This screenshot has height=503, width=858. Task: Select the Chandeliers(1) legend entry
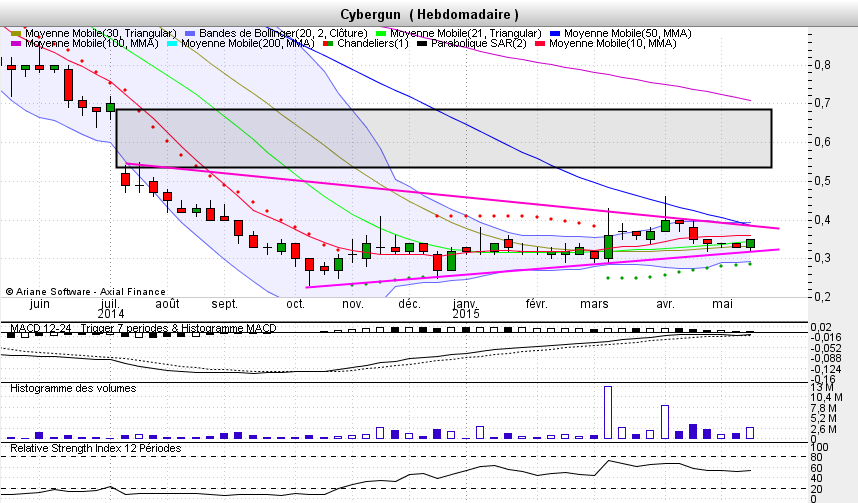point(366,43)
